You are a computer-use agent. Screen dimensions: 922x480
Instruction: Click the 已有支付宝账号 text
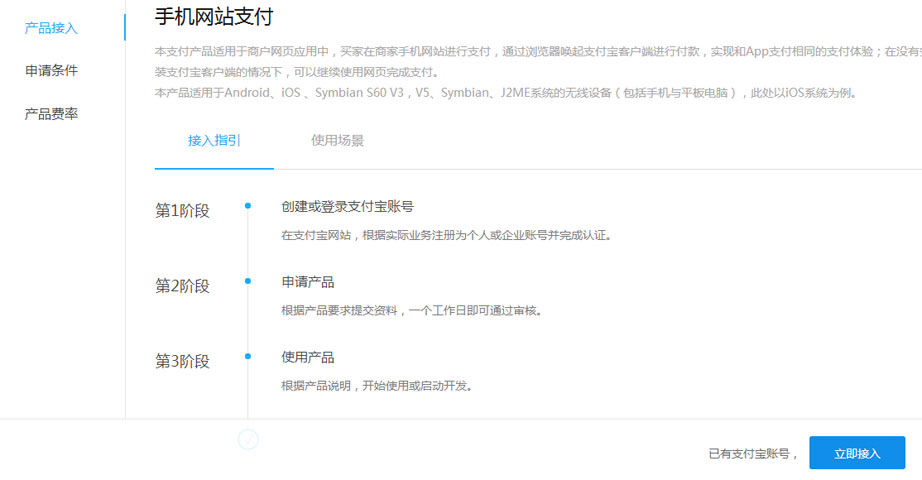tap(753, 454)
